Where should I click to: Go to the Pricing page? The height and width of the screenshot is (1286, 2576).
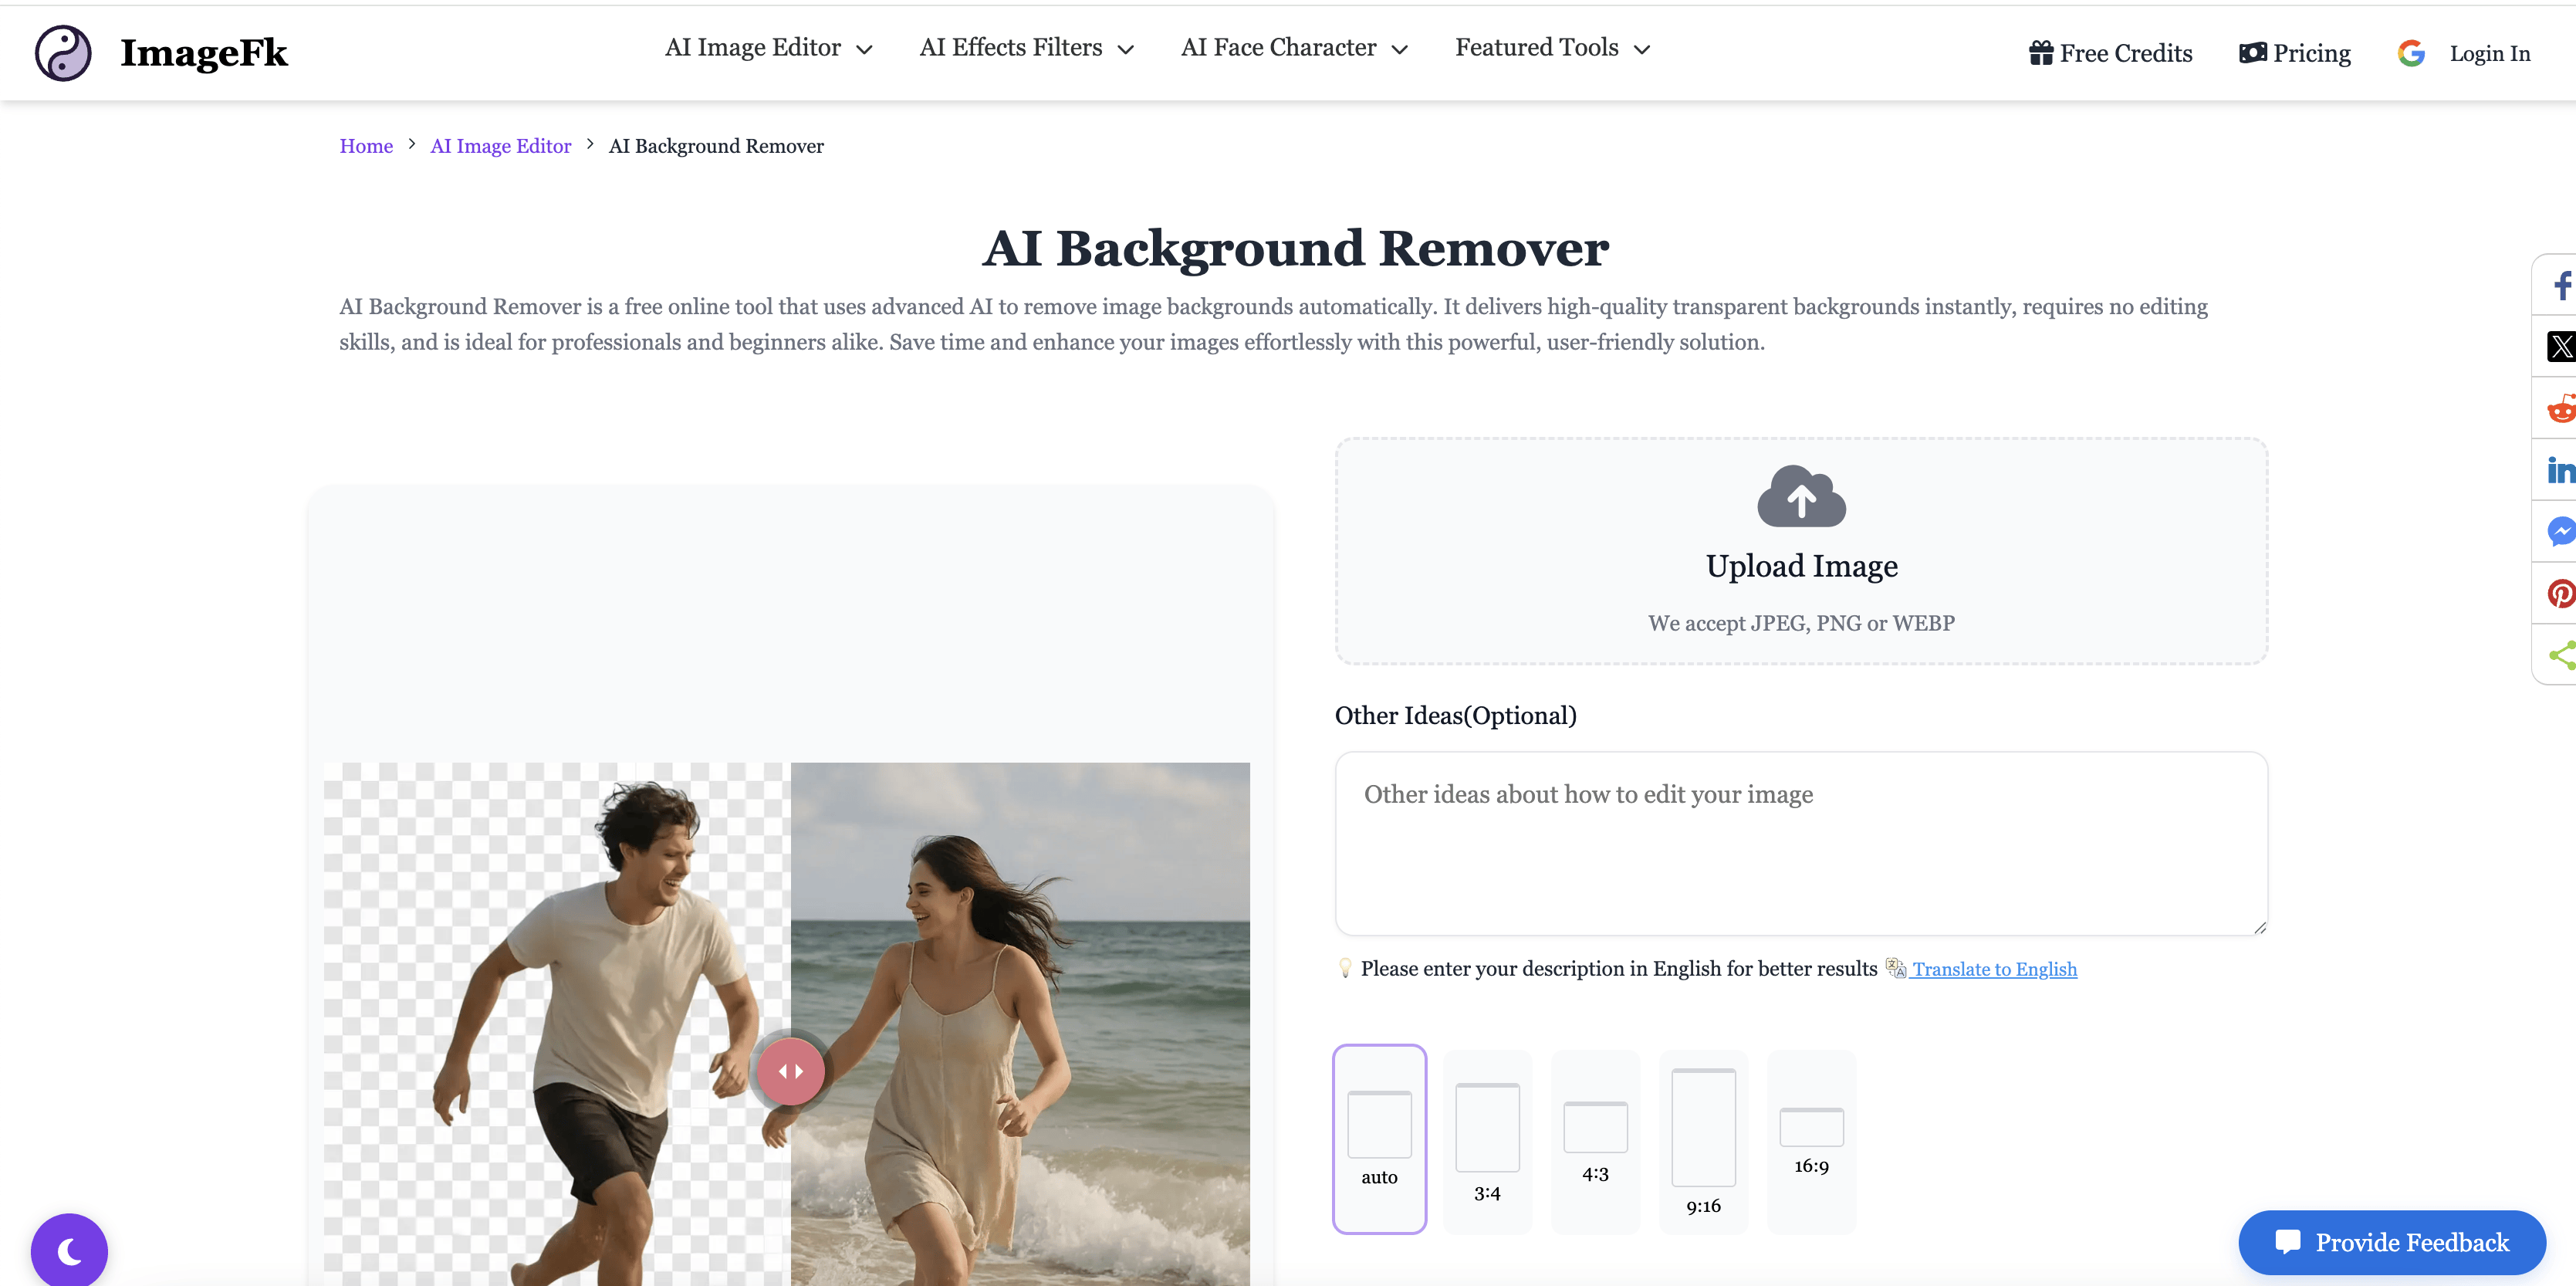point(2294,52)
